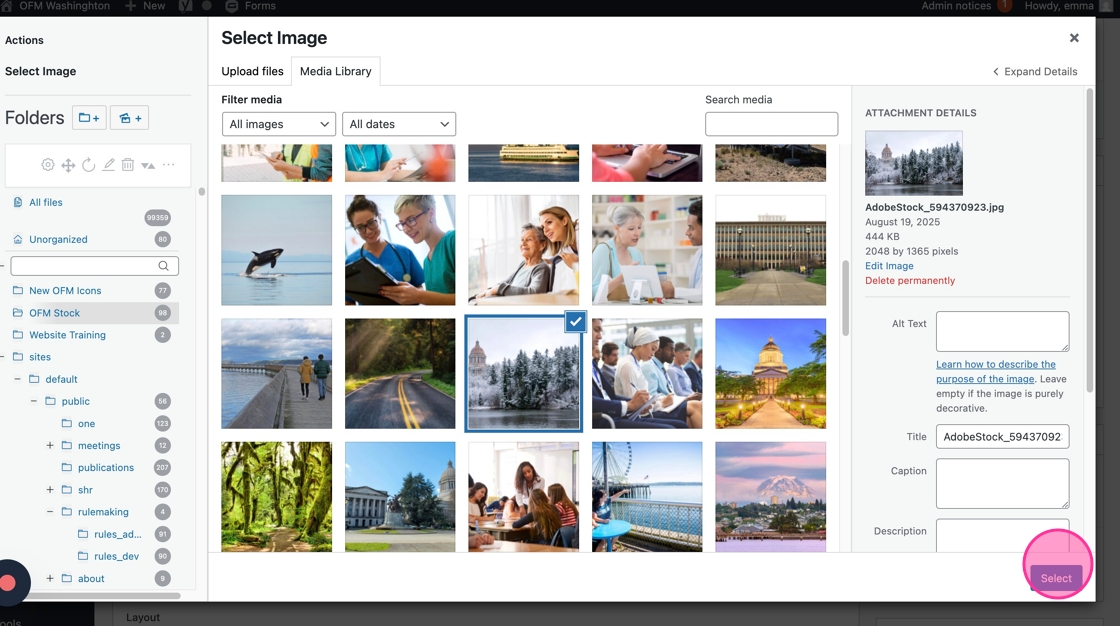Screen dimensions: 1120x626
Task: Click into the Caption textarea
Action: [x=1002, y=483]
